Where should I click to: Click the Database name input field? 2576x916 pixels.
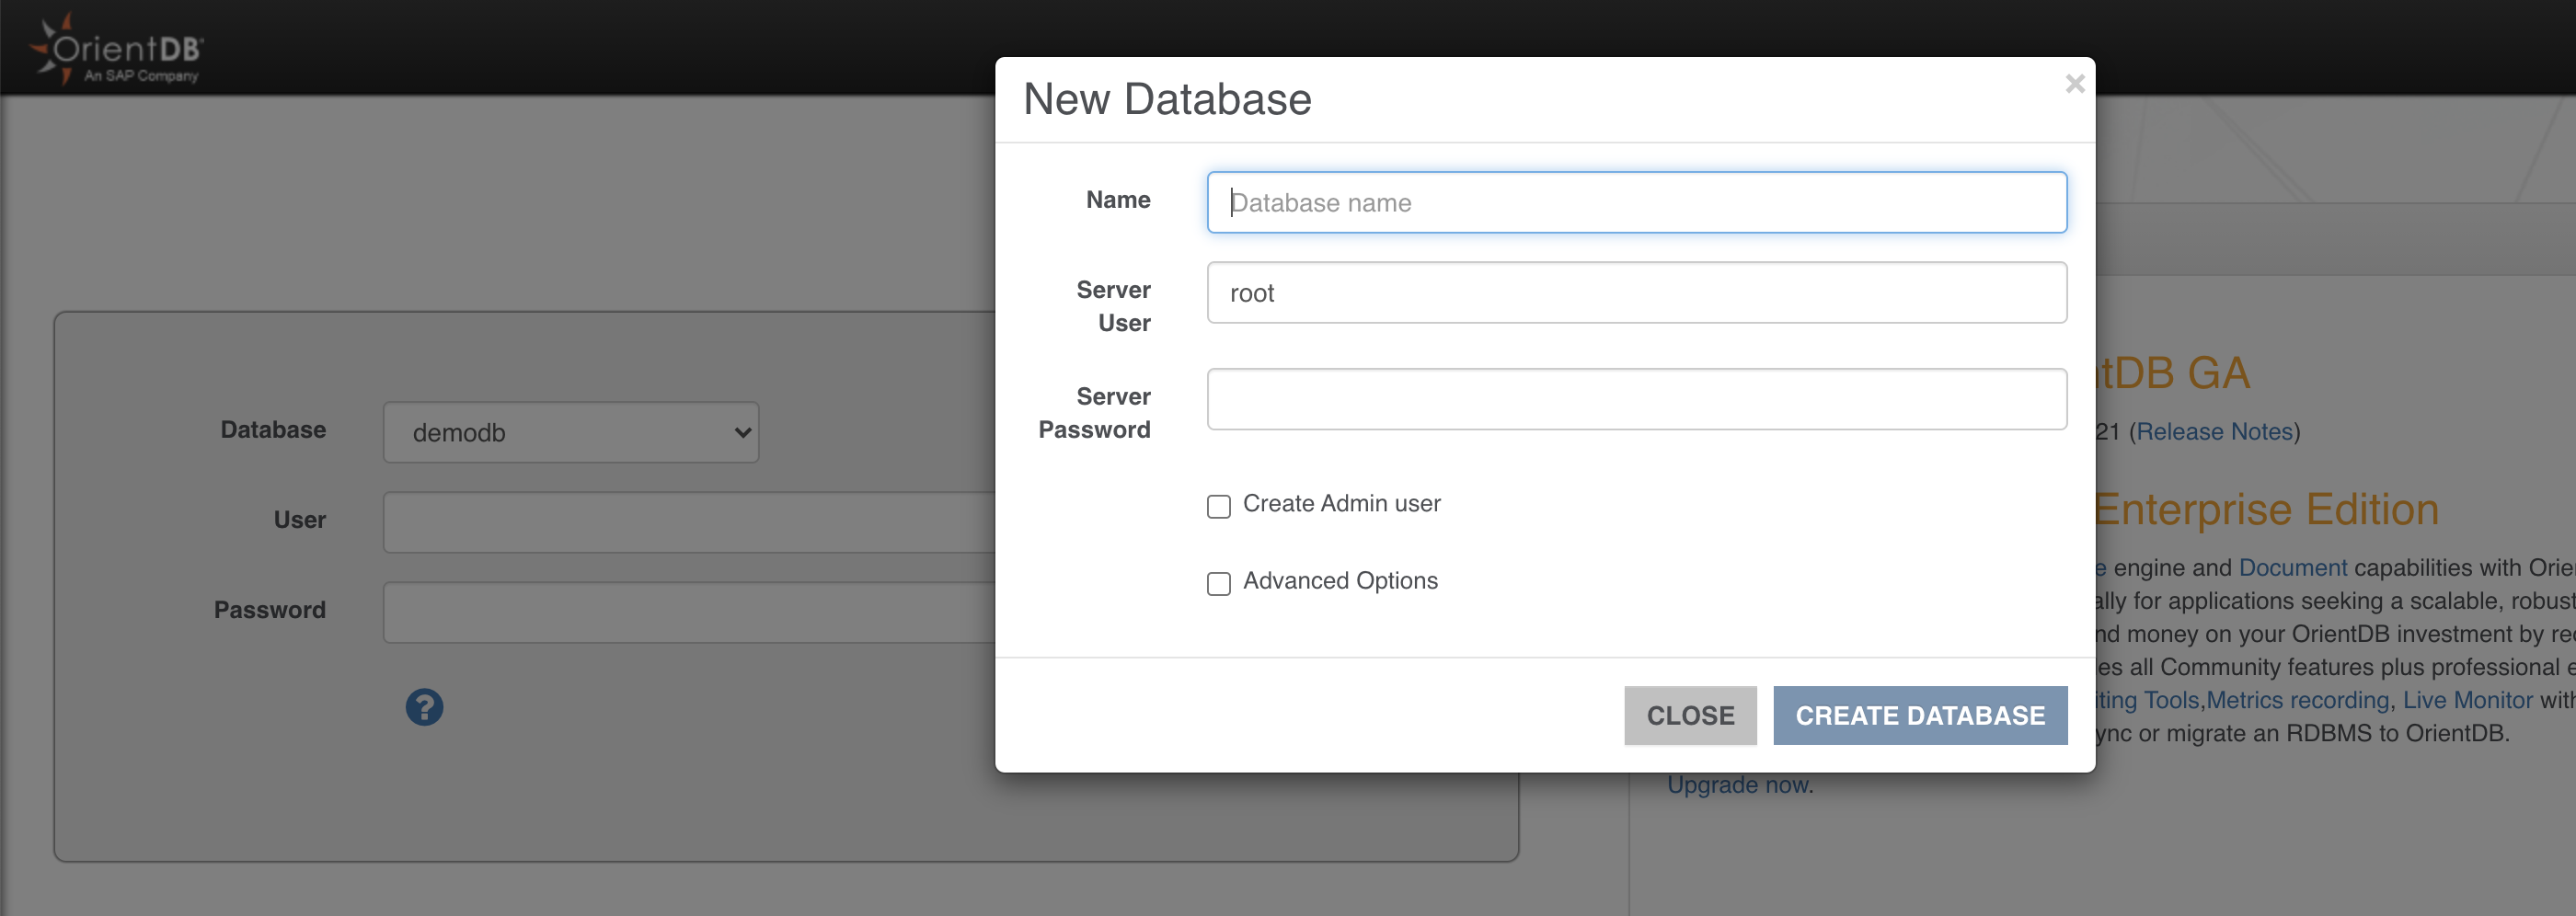pyautogui.click(x=1636, y=203)
